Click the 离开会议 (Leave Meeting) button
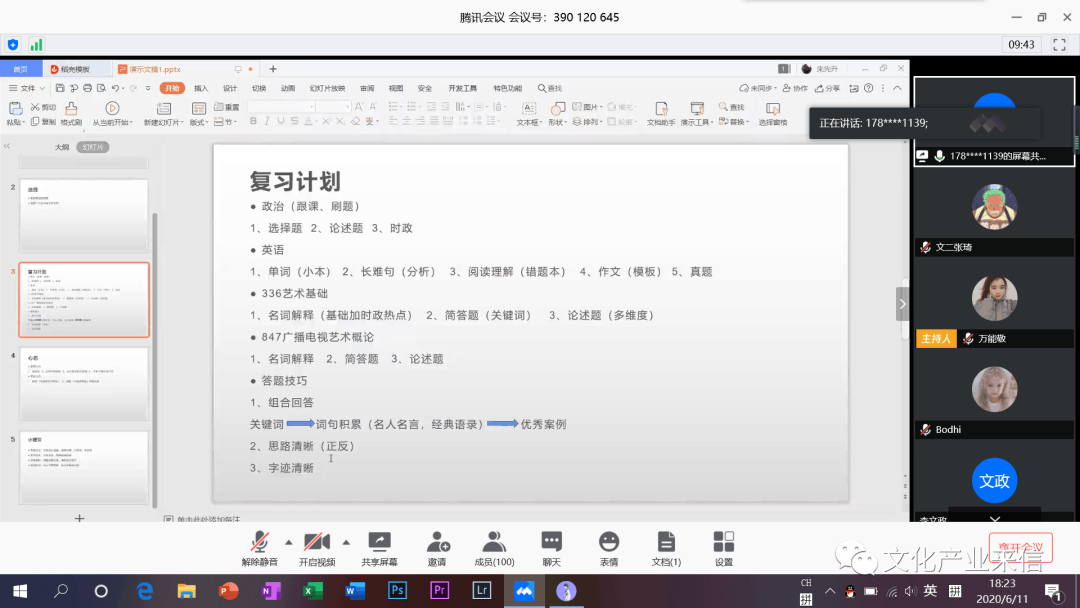Viewport: 1080px width, 608px height. 1020,547
